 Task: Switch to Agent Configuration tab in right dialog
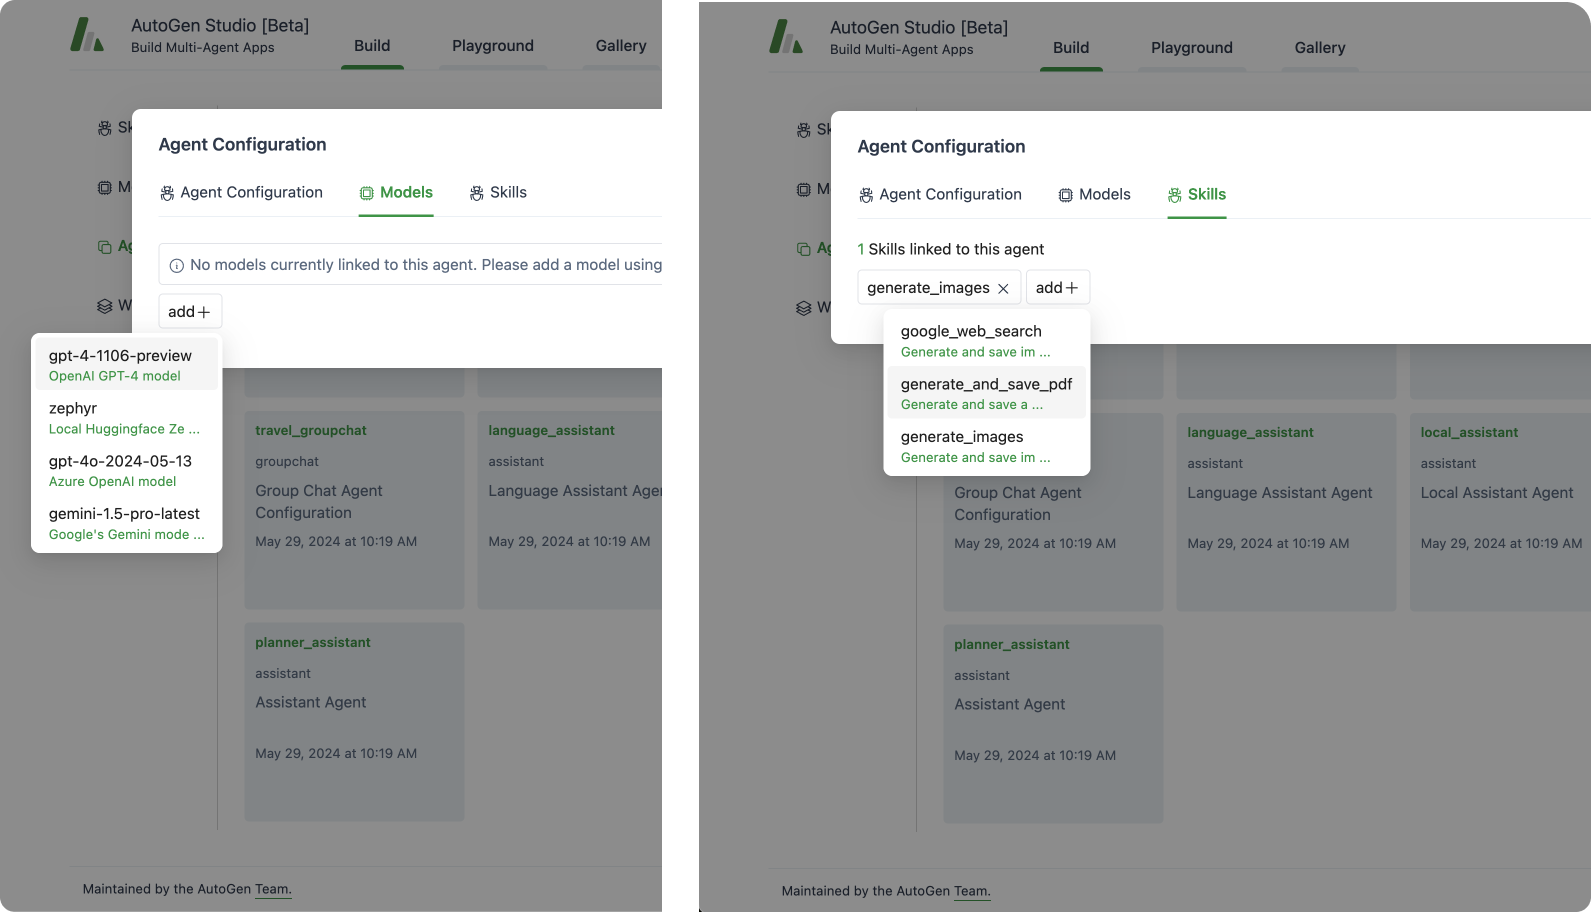pyautogui.click(x=940, y=195)
